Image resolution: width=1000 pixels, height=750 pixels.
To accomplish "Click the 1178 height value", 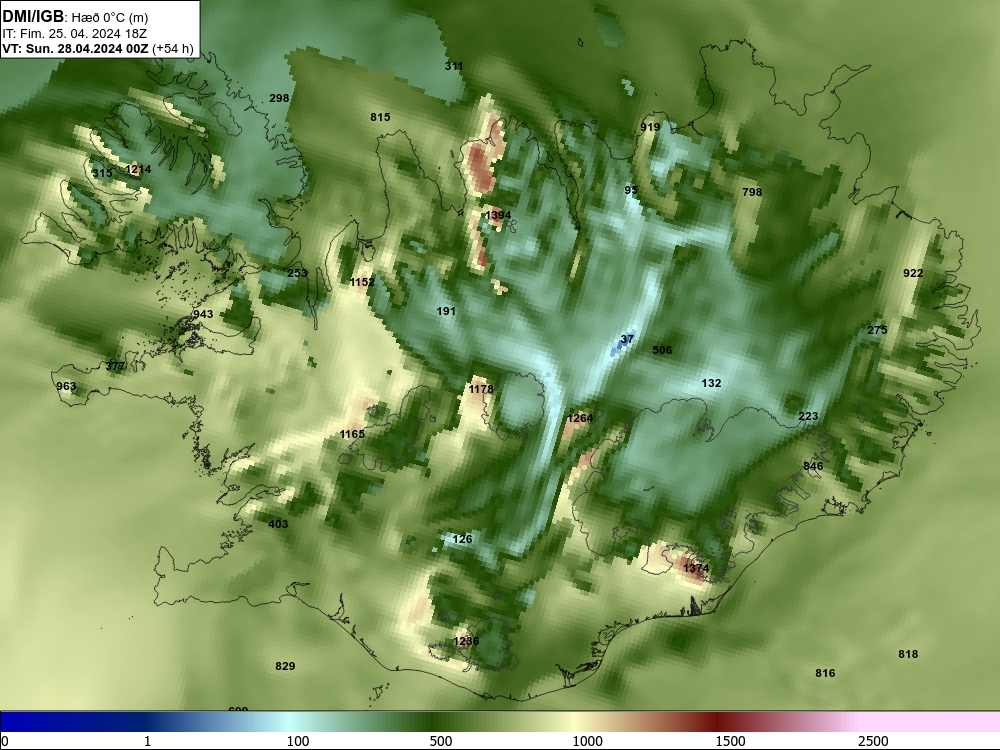I will pyautogui.click(x=481, y=390).
